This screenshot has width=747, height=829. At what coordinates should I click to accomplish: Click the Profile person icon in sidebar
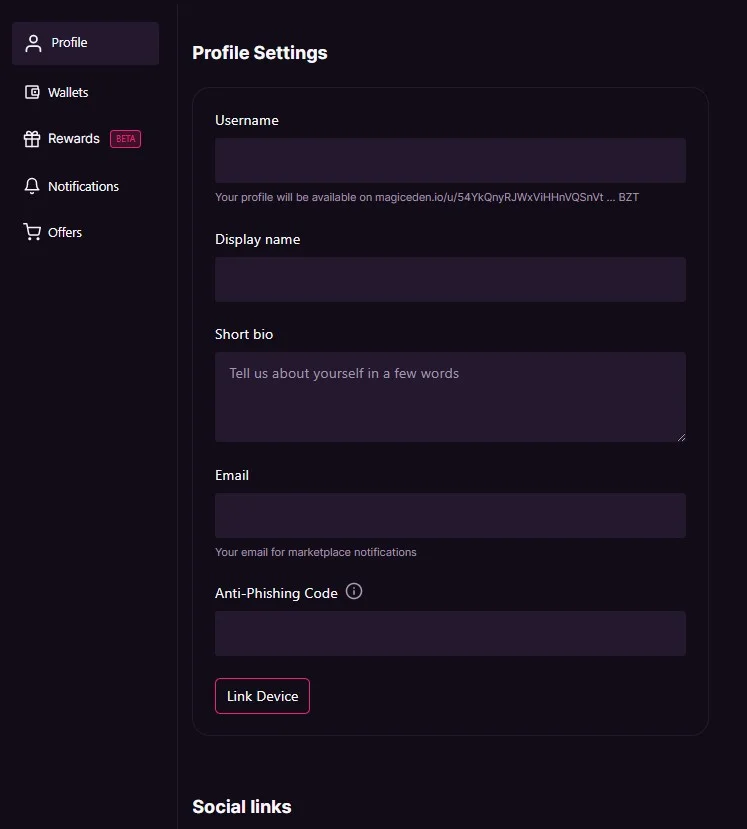coord(33,43)
